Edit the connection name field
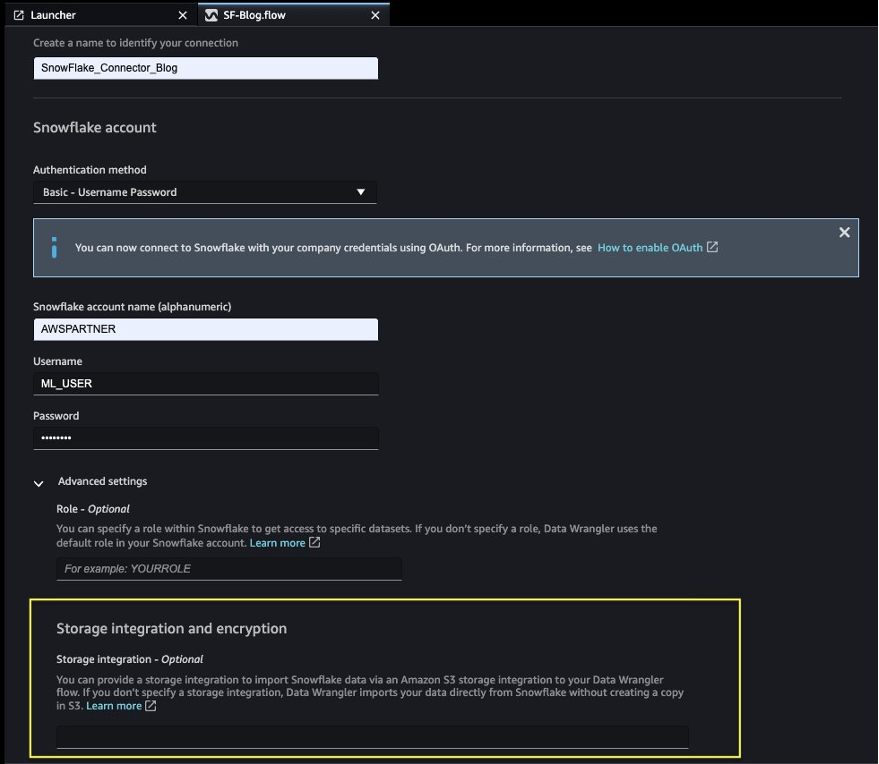This screenshot has width=879, height=764. (x=206, y=68)
